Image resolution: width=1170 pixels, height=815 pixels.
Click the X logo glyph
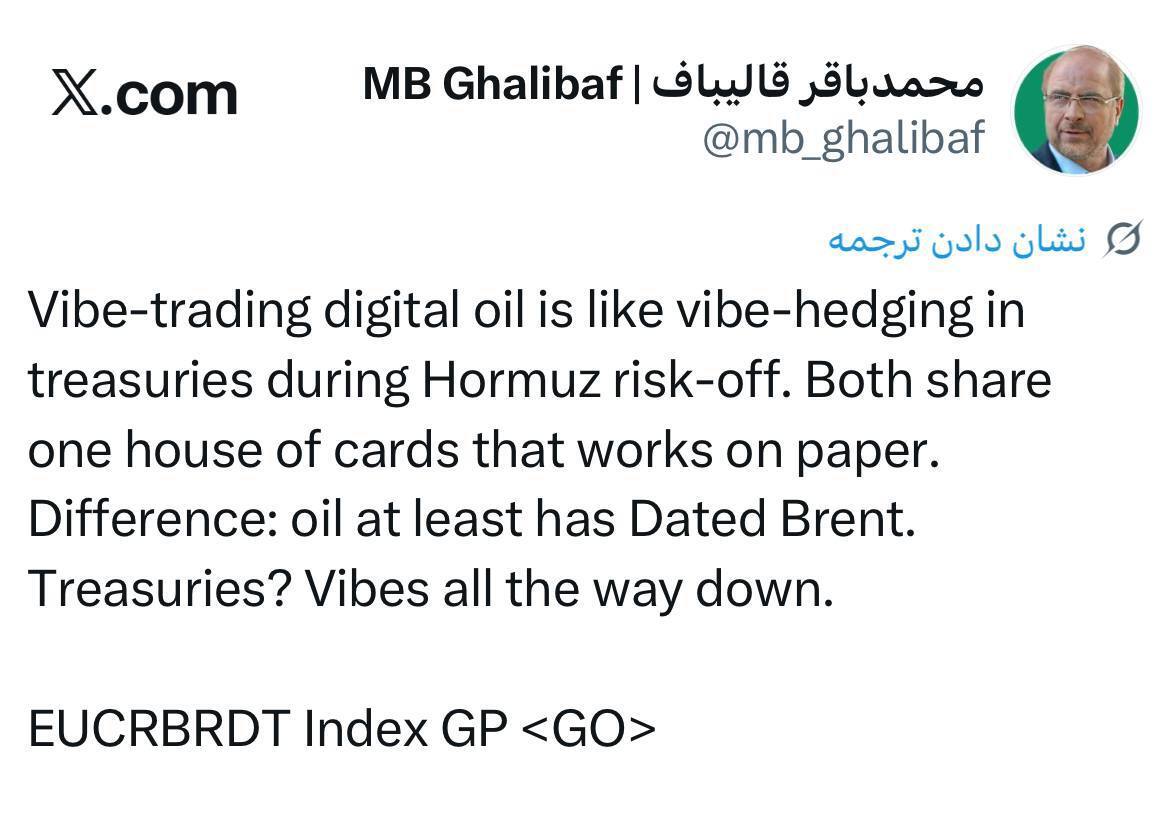(75, 95)
